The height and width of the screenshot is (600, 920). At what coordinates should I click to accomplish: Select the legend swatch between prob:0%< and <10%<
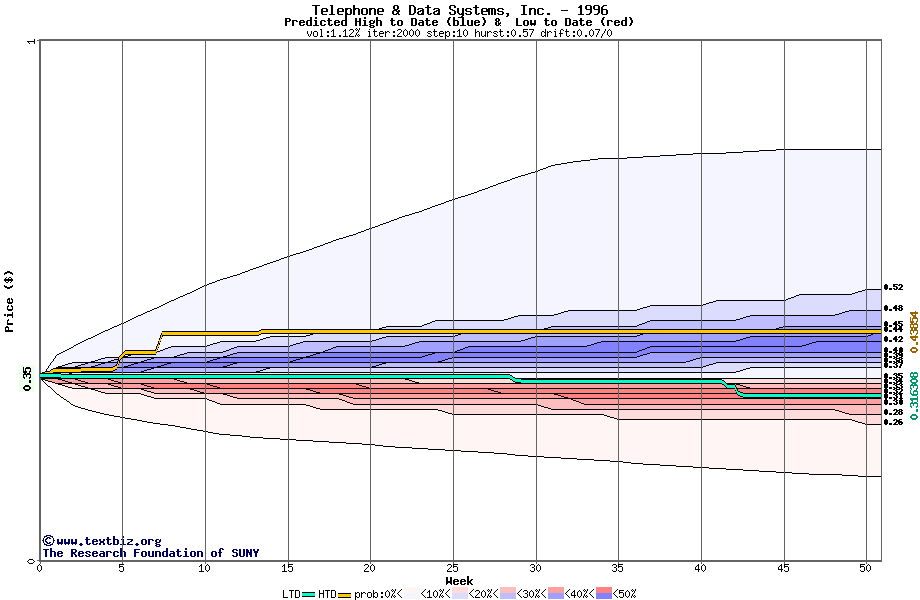412,594
